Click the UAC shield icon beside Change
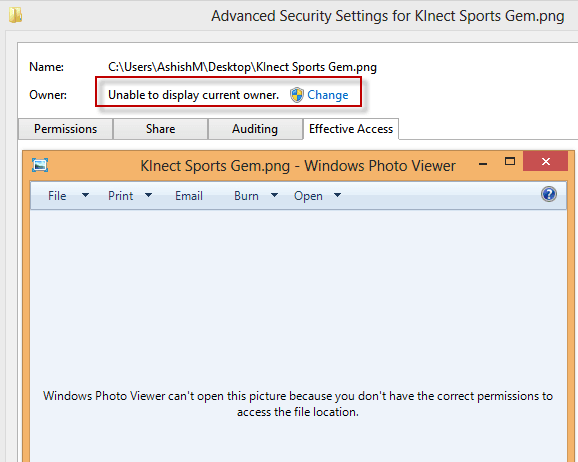 pos(296,95)
